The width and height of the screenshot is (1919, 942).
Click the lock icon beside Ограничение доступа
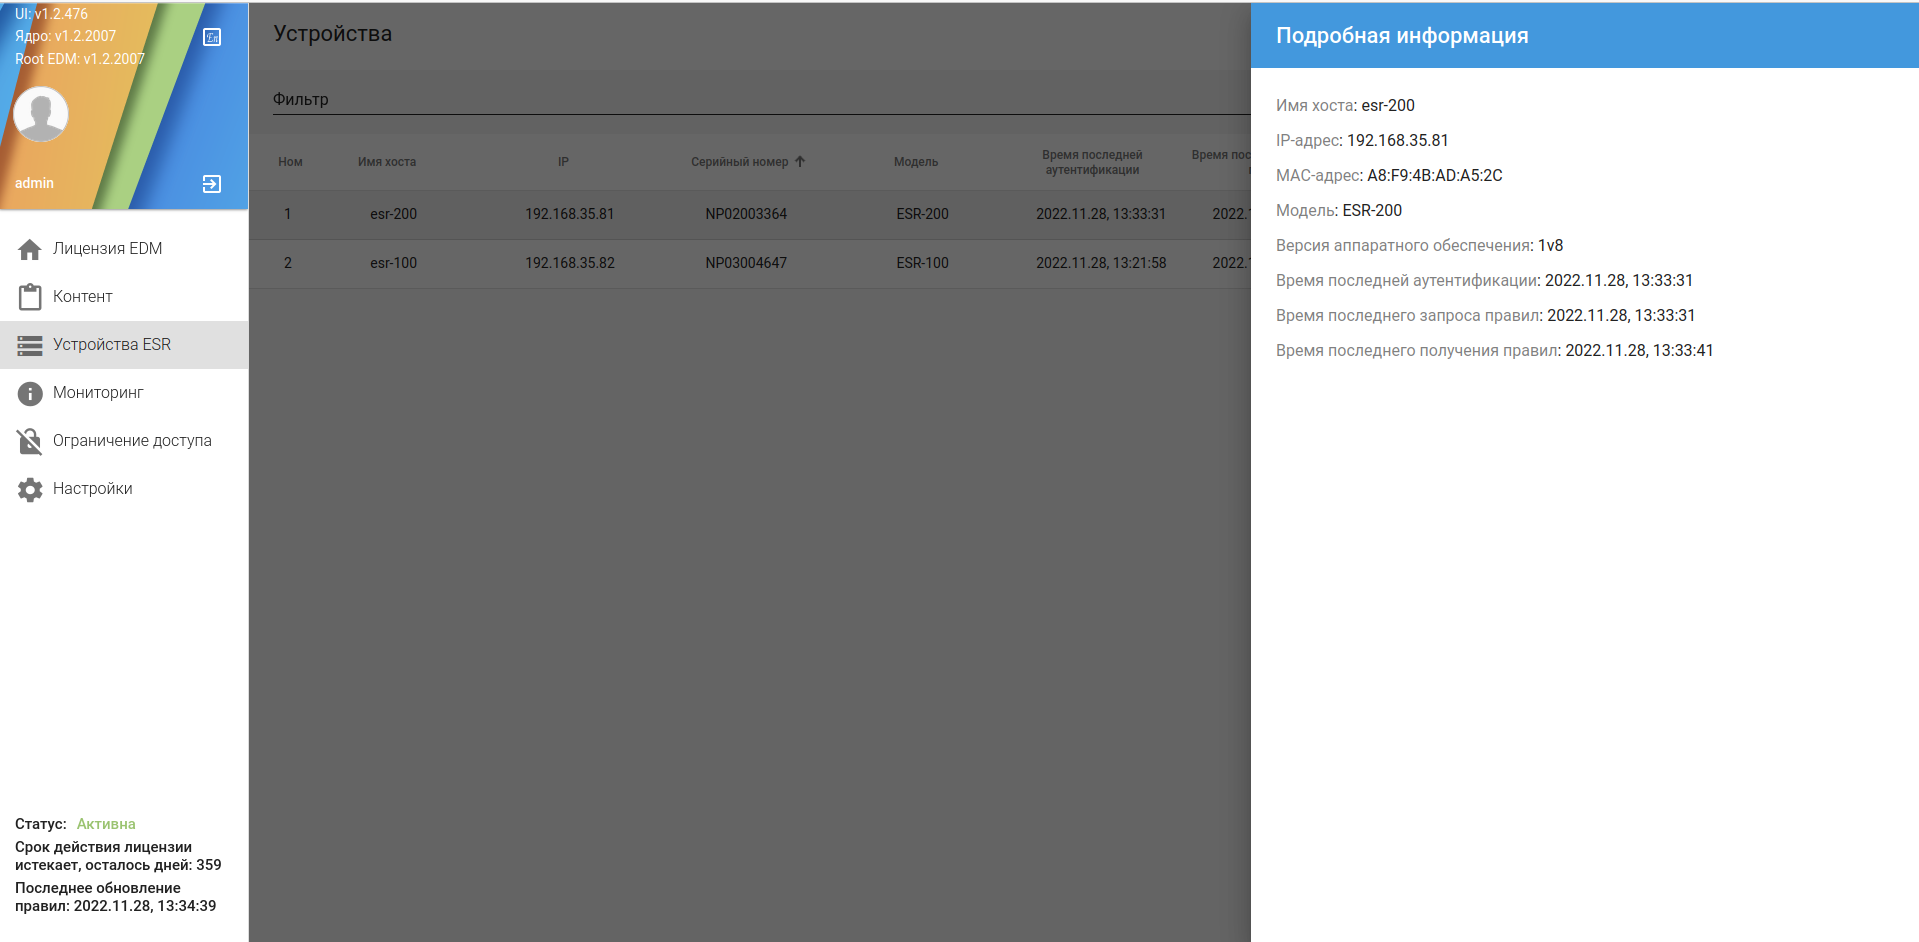coord(30,441)
